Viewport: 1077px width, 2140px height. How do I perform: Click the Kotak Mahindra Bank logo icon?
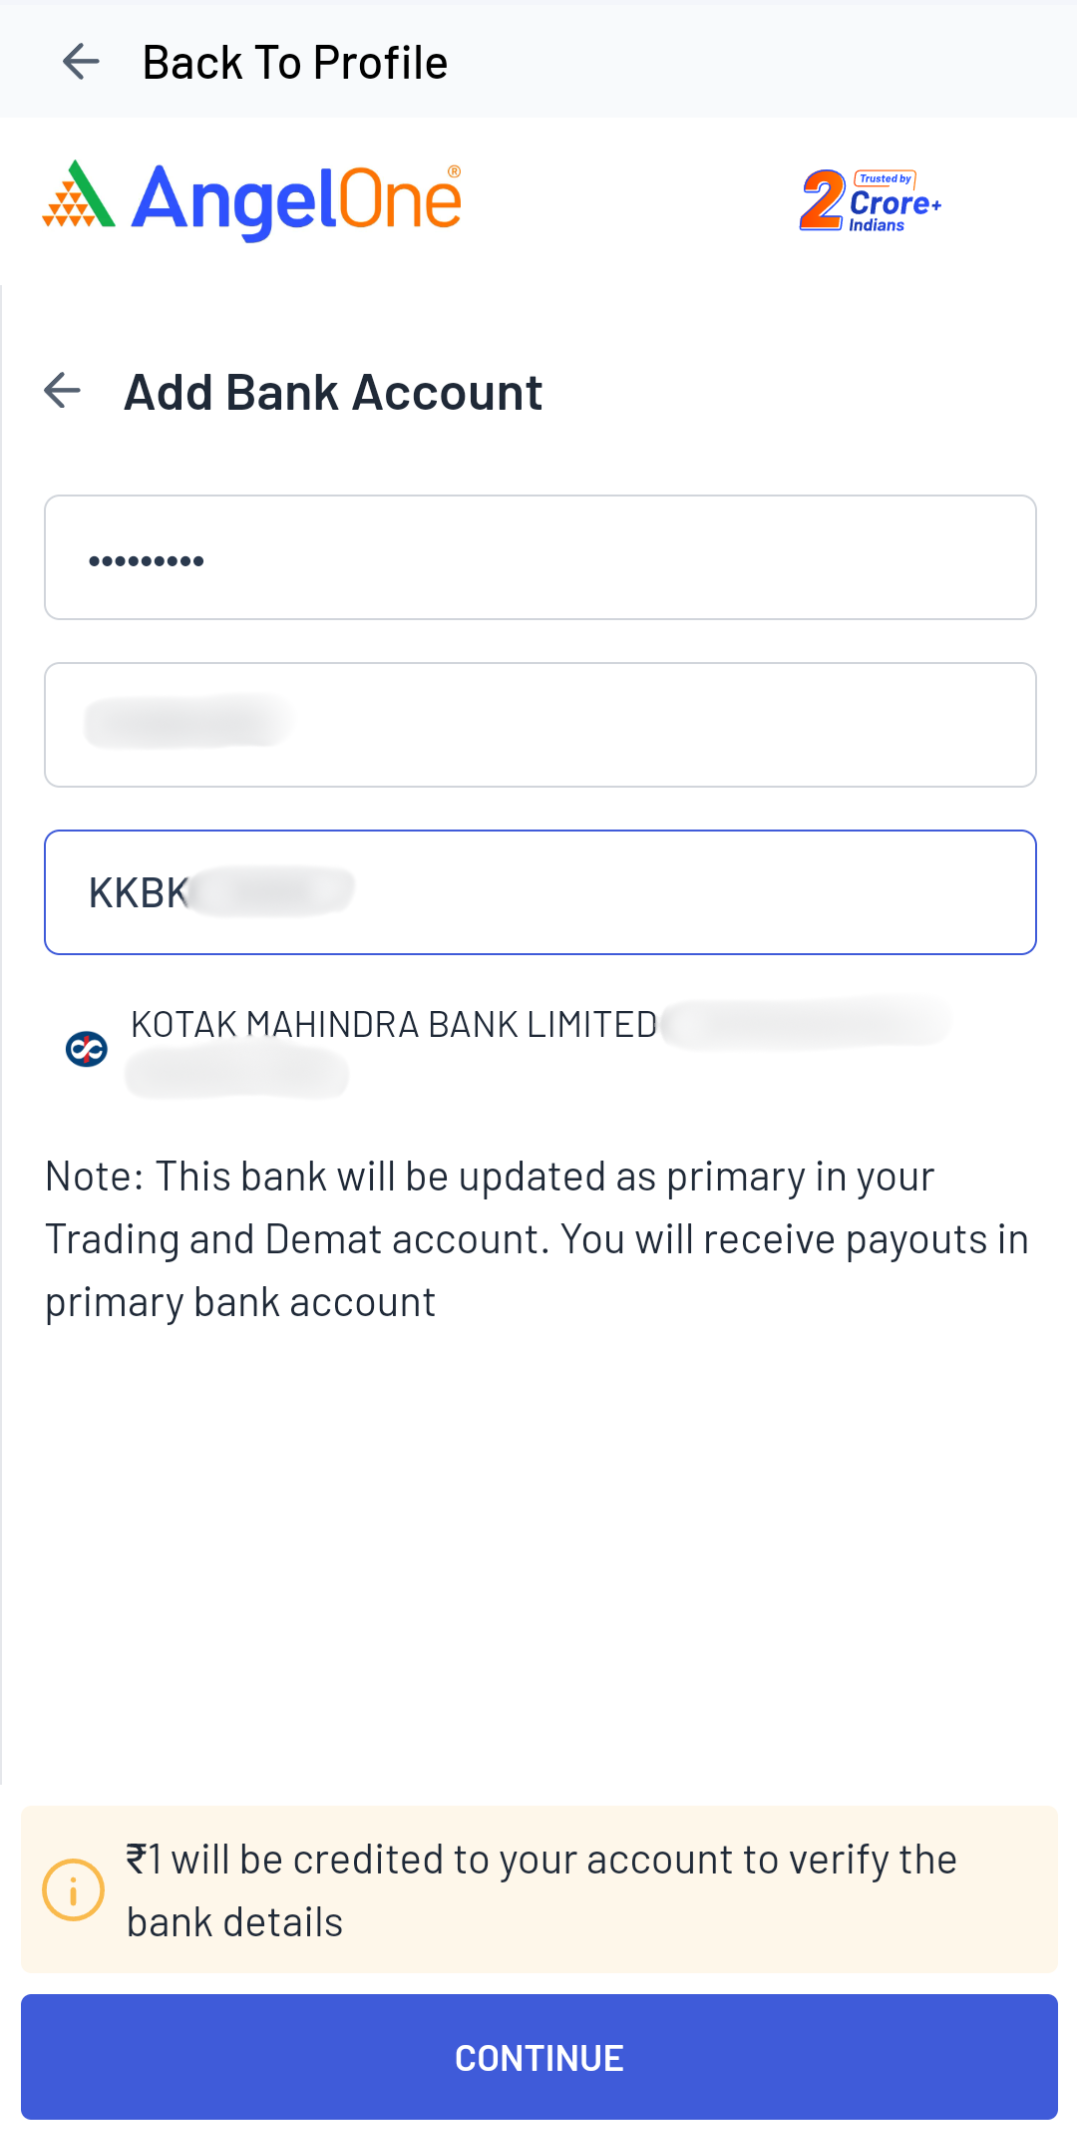click(x=87, y=1048)
